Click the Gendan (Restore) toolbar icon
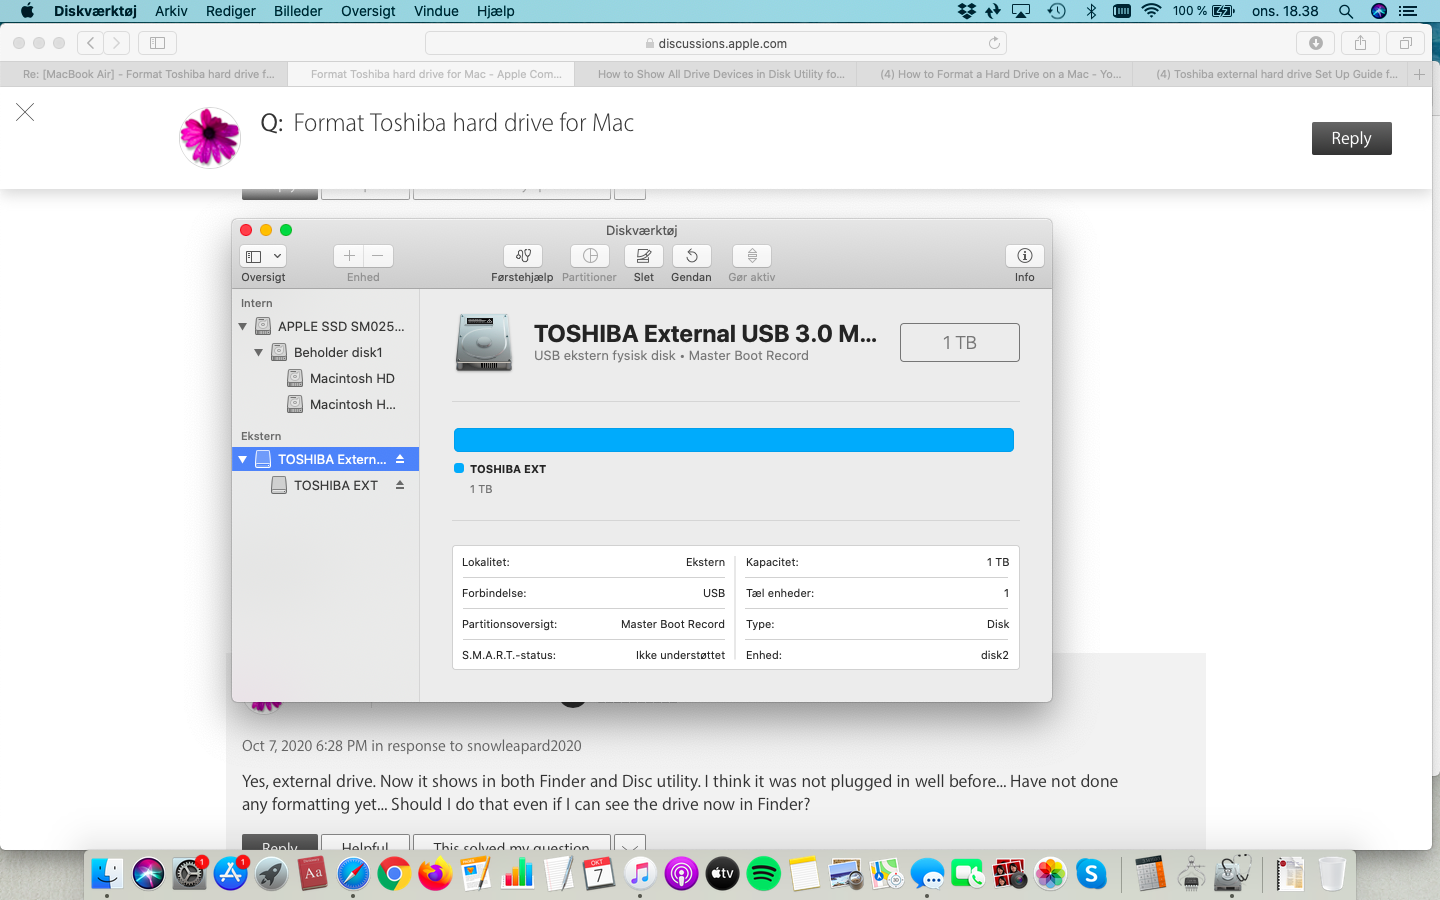Screen dimensions: 1440x900 (x=692, y=256)
